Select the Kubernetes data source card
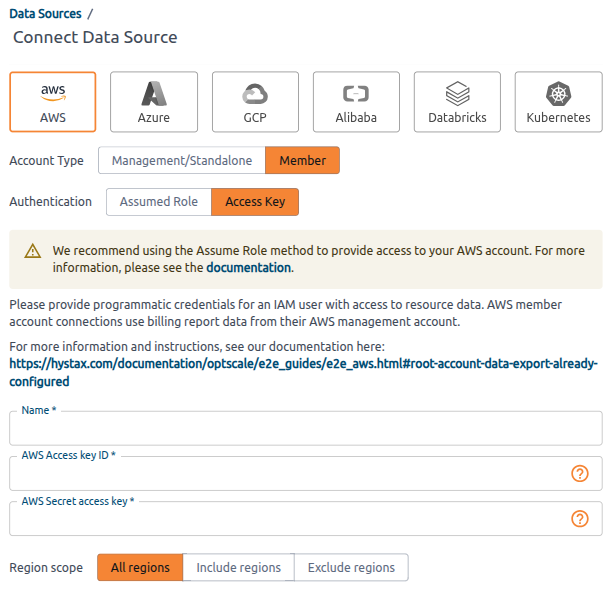The image size is (612, 590). point(559,102)
